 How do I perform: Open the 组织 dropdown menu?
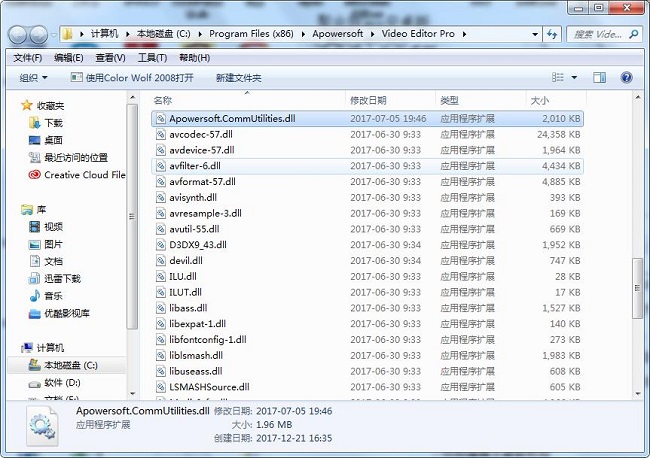click(x=33, y=78)
